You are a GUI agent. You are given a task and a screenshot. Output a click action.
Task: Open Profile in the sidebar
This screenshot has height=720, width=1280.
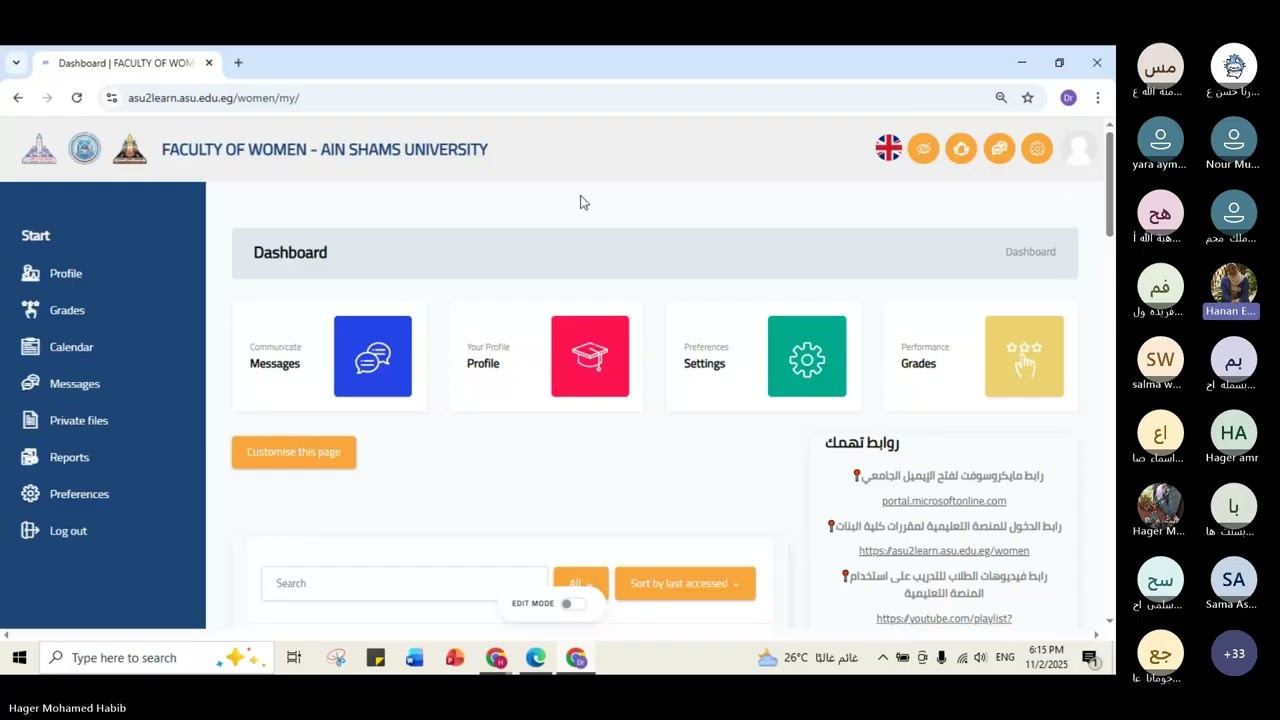(x=66, y=274)
